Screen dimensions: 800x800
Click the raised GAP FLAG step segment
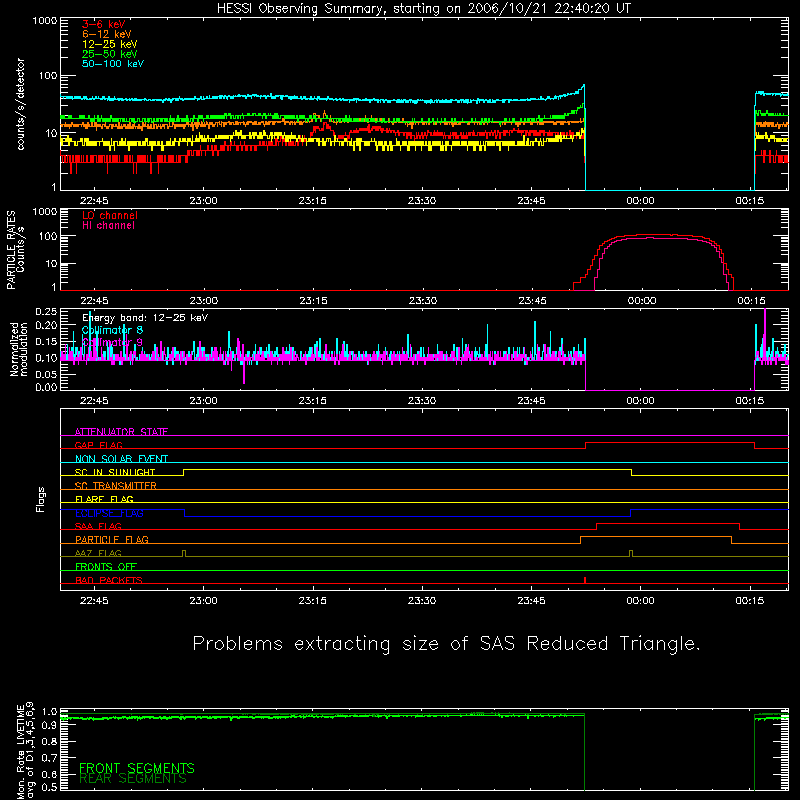tap(670, 443)
